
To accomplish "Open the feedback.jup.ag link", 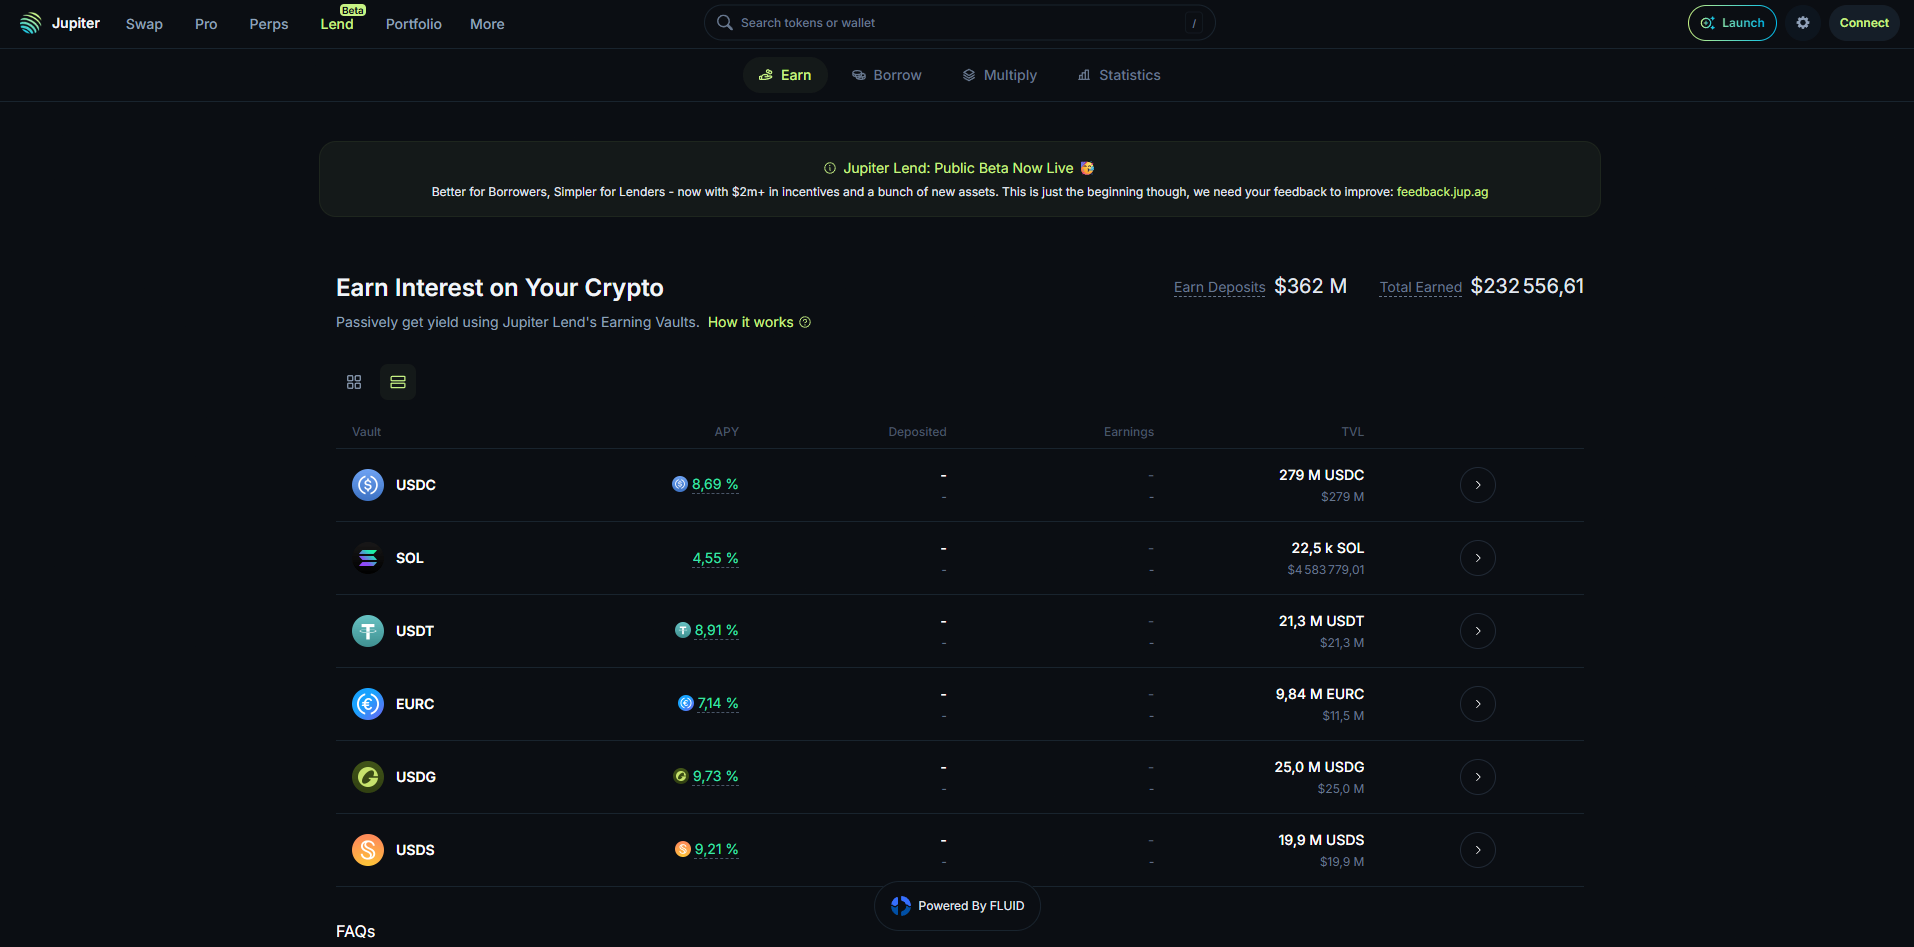I will (1442, 191).
